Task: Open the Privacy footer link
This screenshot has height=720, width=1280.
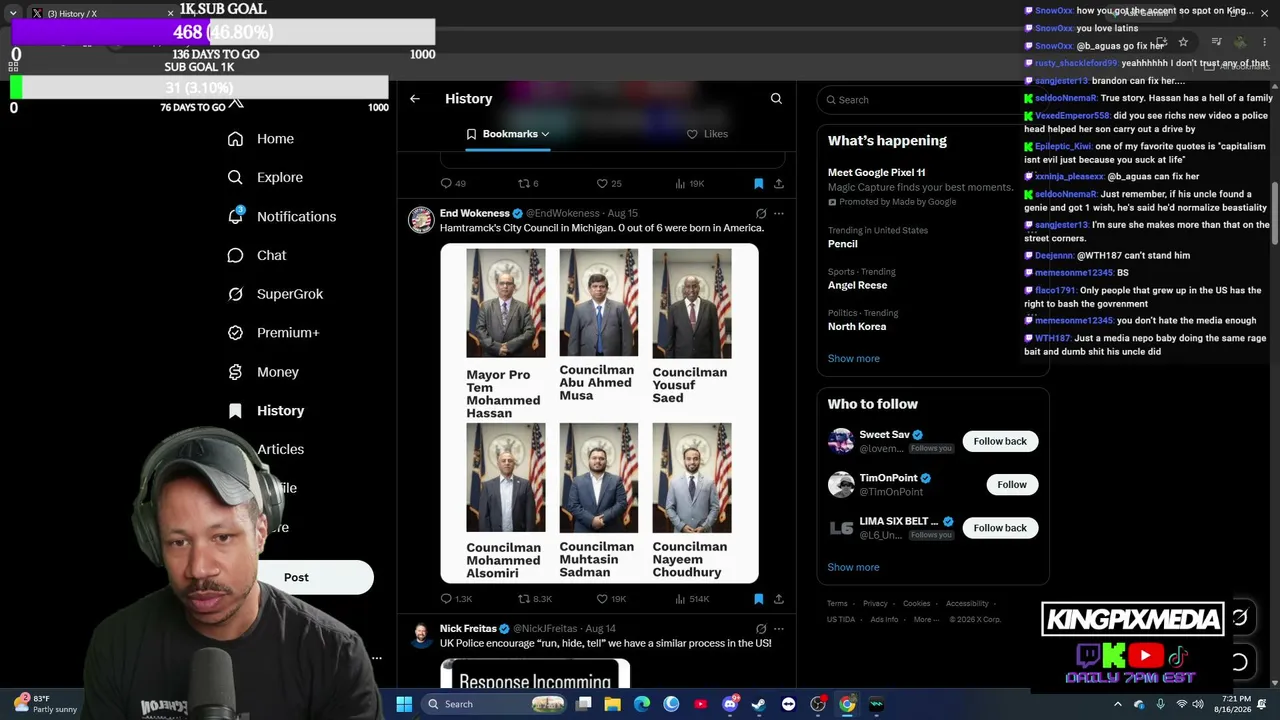Action: click(875, 604)
